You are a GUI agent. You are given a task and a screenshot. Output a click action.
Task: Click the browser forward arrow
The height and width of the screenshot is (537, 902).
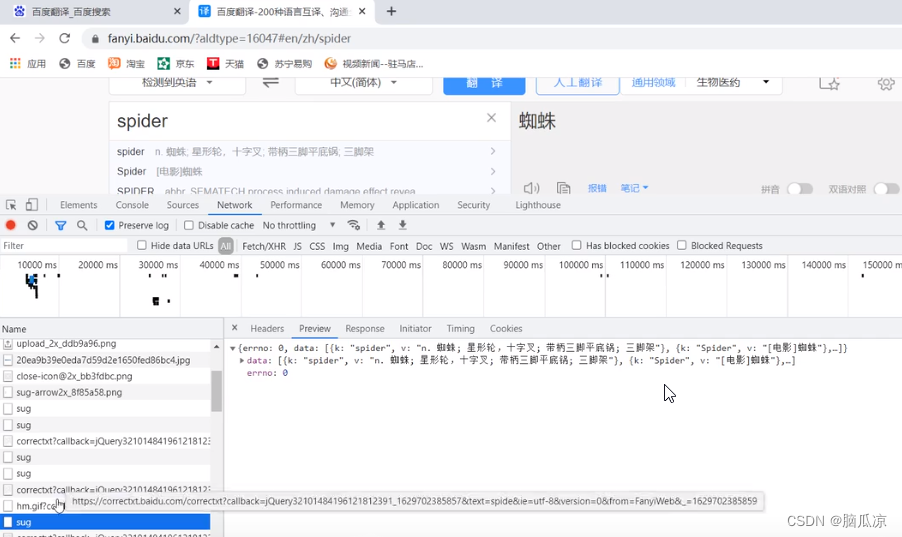pyautogui.click(x=40, y=38)
